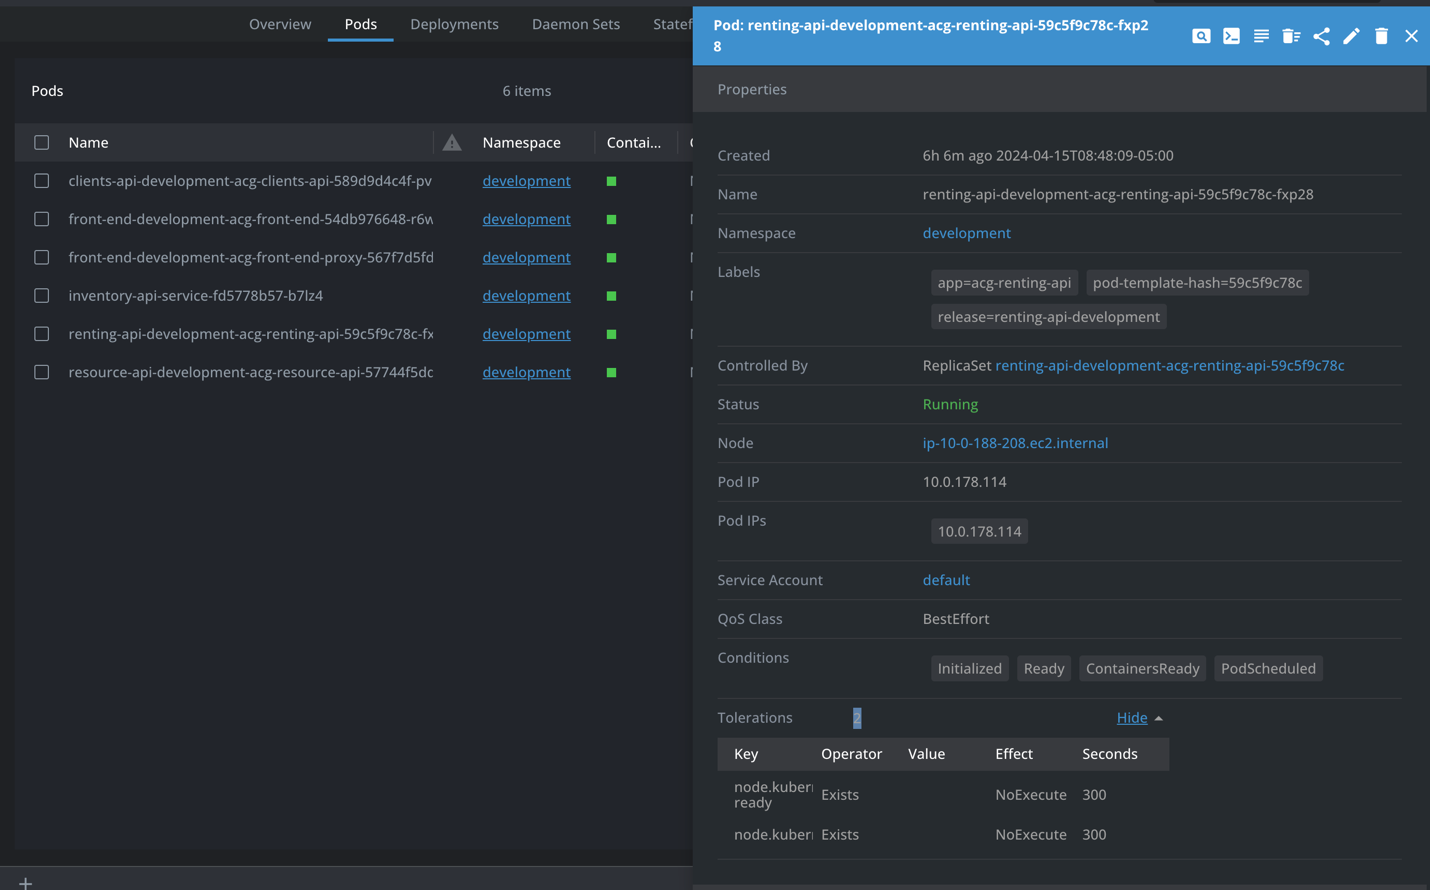Click the Running status text
Image resolution: width=1430 pixels, height=890 pixels.
[x=950, y=404]
